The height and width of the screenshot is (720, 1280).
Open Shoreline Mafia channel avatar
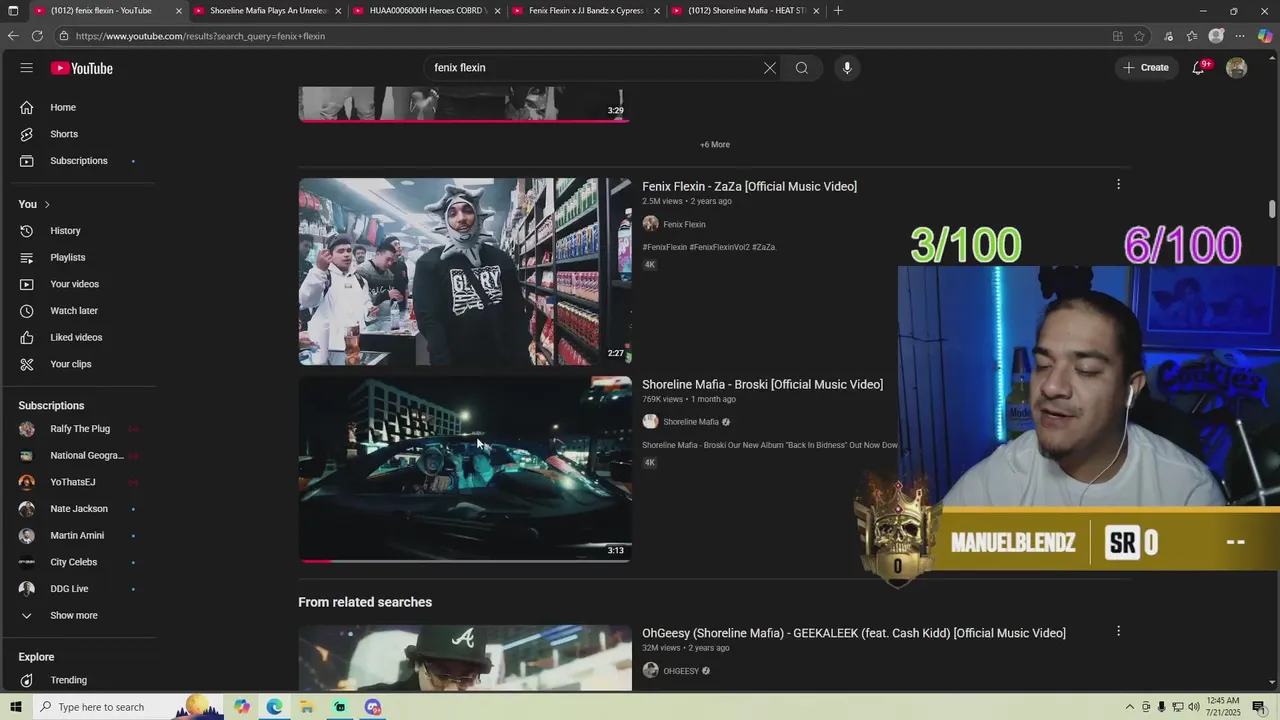point(650,422)
